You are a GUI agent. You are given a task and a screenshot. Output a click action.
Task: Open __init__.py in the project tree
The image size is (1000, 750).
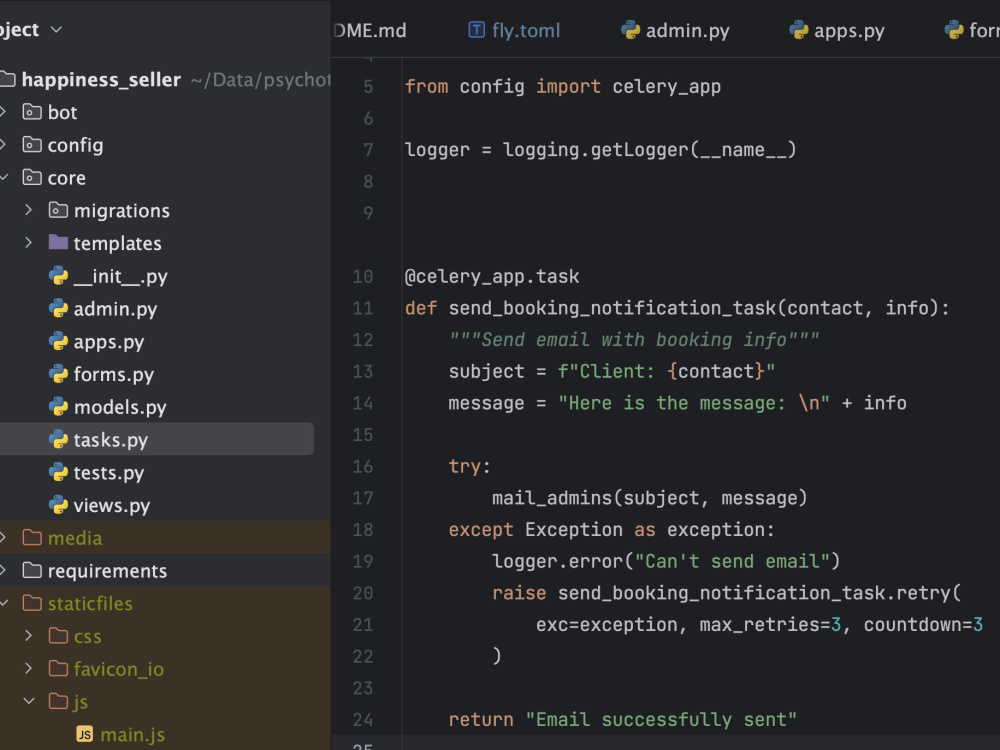[x=121, y=276]
